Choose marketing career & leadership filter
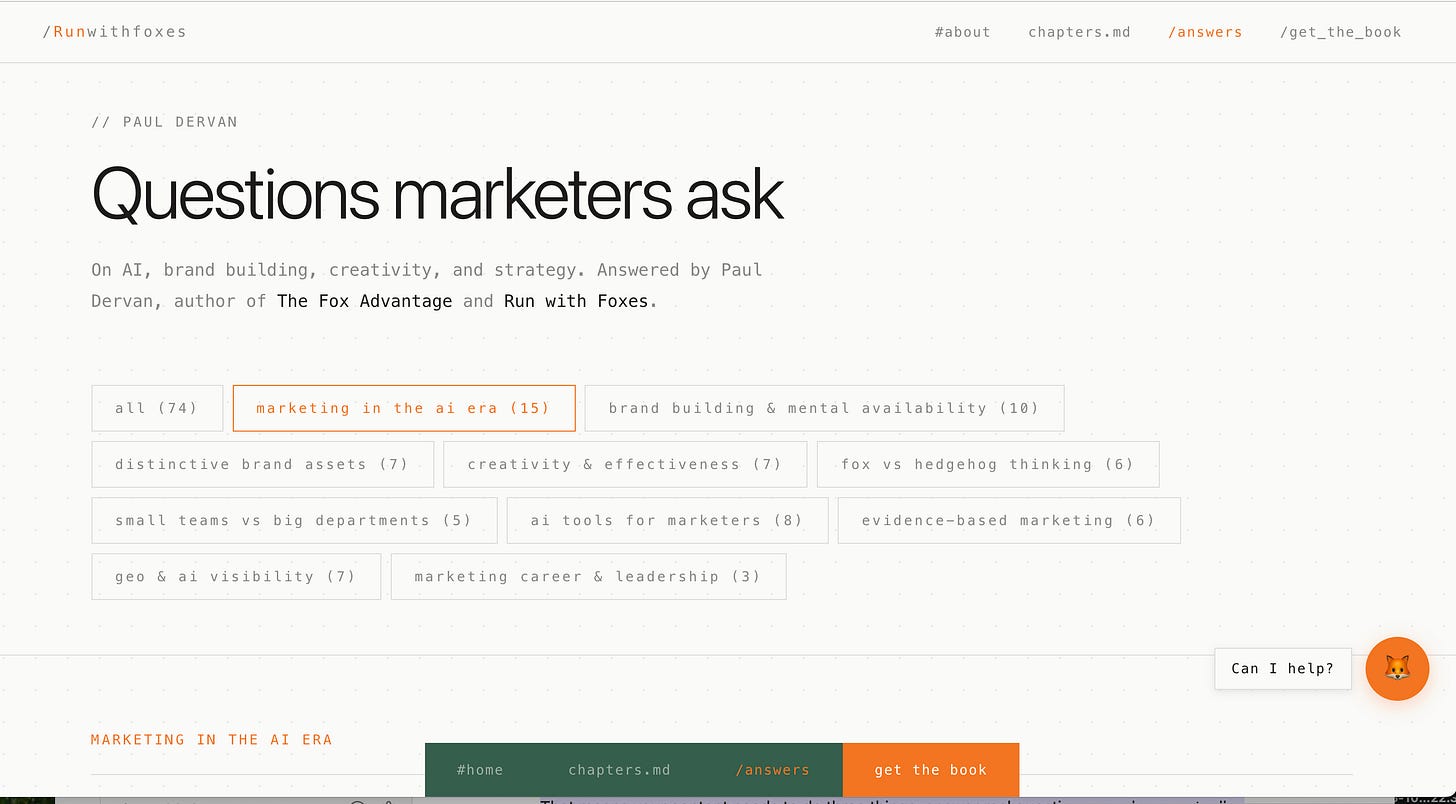The image size is (1456, 804). point(588,576)
